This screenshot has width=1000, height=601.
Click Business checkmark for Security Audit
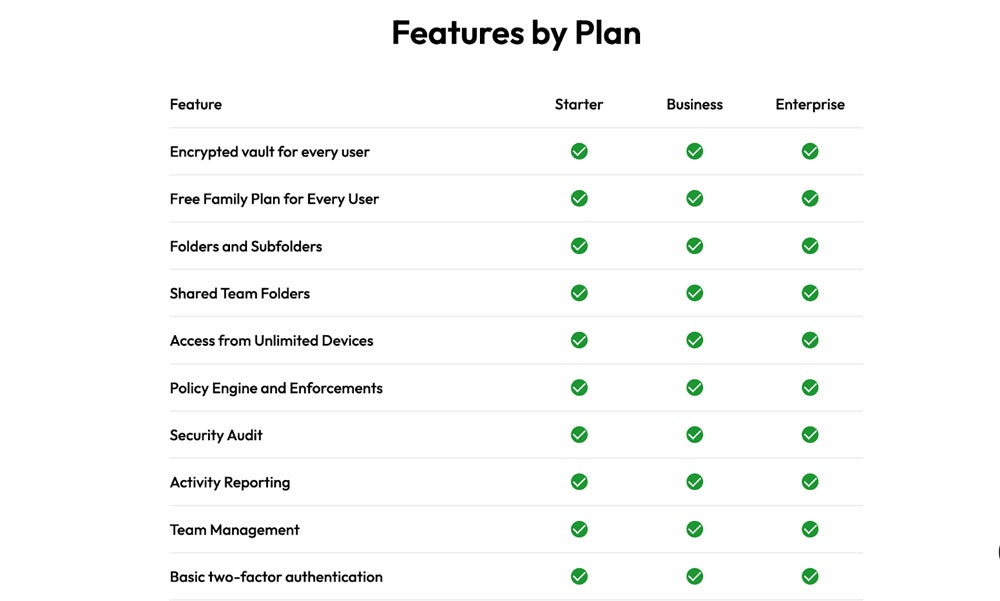pyautogui.click(x=695, y=435)
